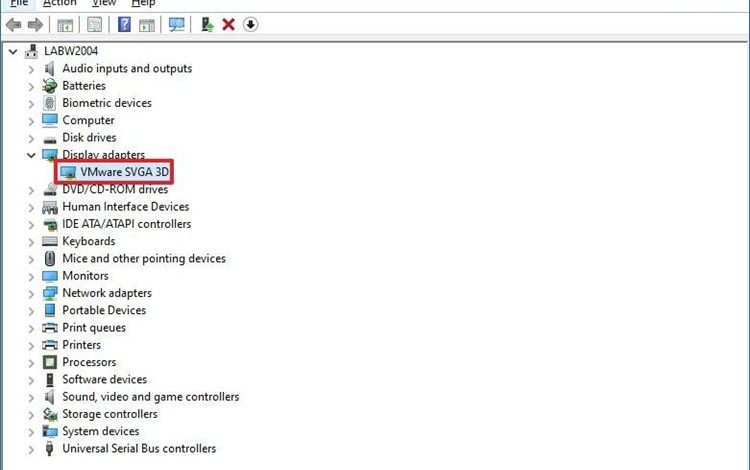This screenshot has height=470, width=750.
Task: Select the Human Interface Devices label
Action: pos(125,207)
